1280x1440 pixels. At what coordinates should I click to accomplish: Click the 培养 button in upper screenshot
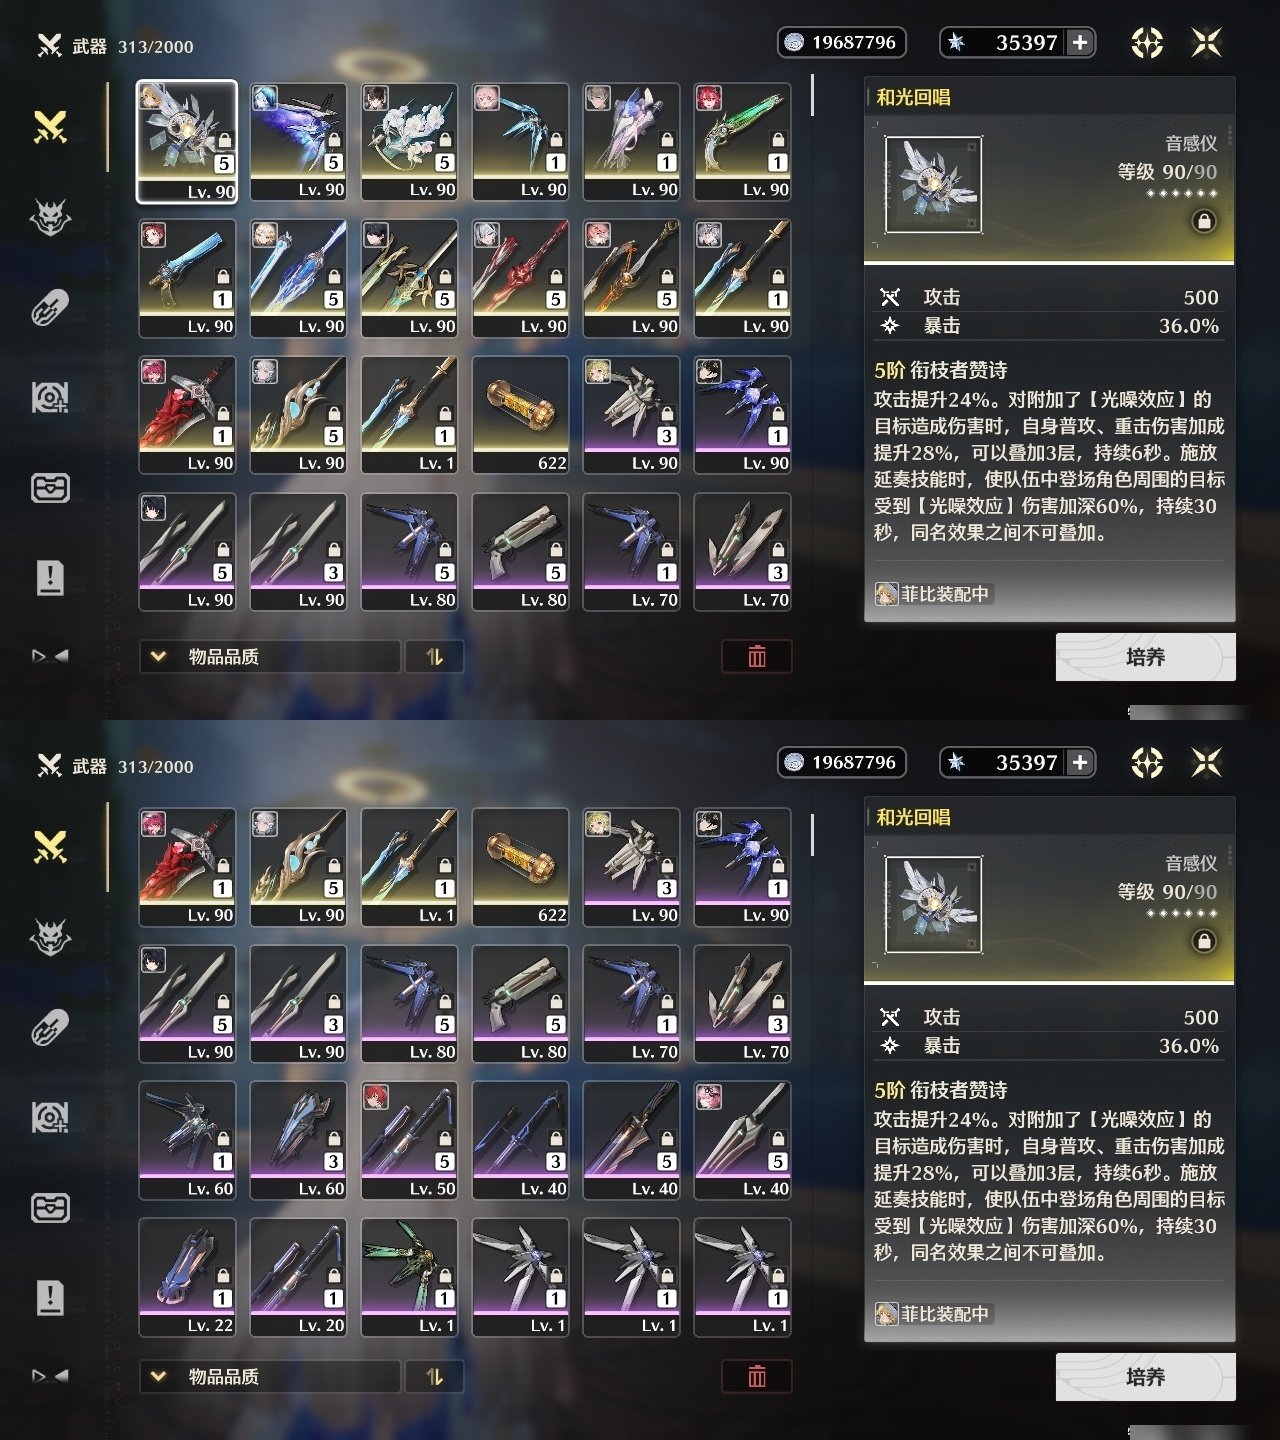coord(1146,657)
